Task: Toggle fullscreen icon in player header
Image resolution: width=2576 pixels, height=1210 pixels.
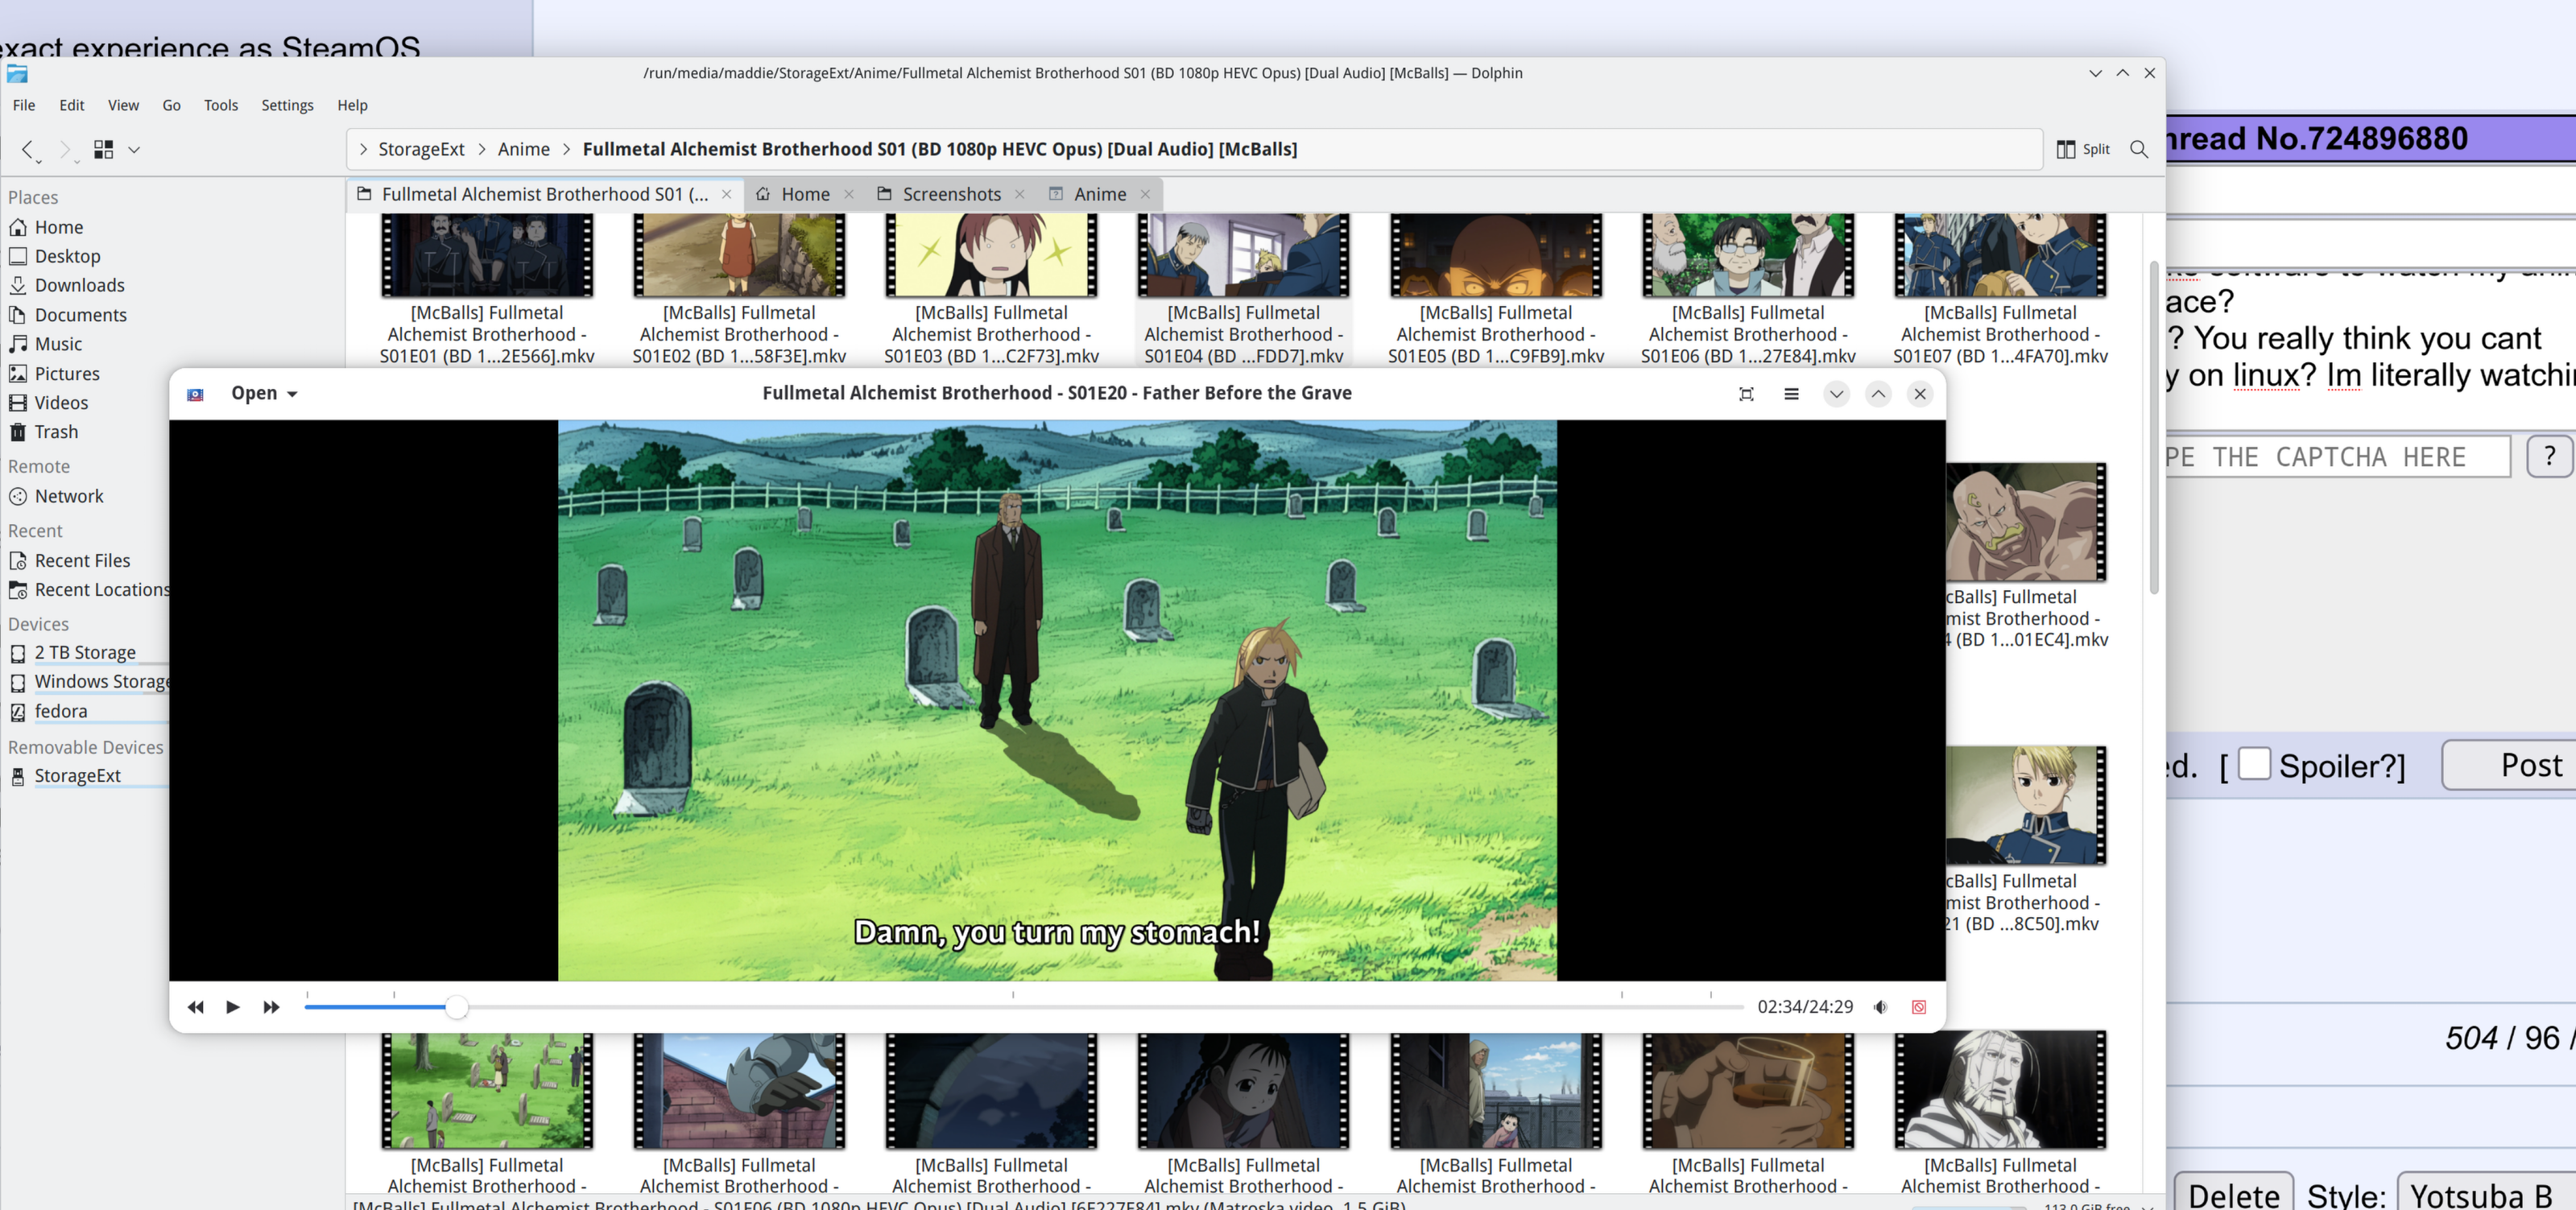Action: tap(1746, 394)
